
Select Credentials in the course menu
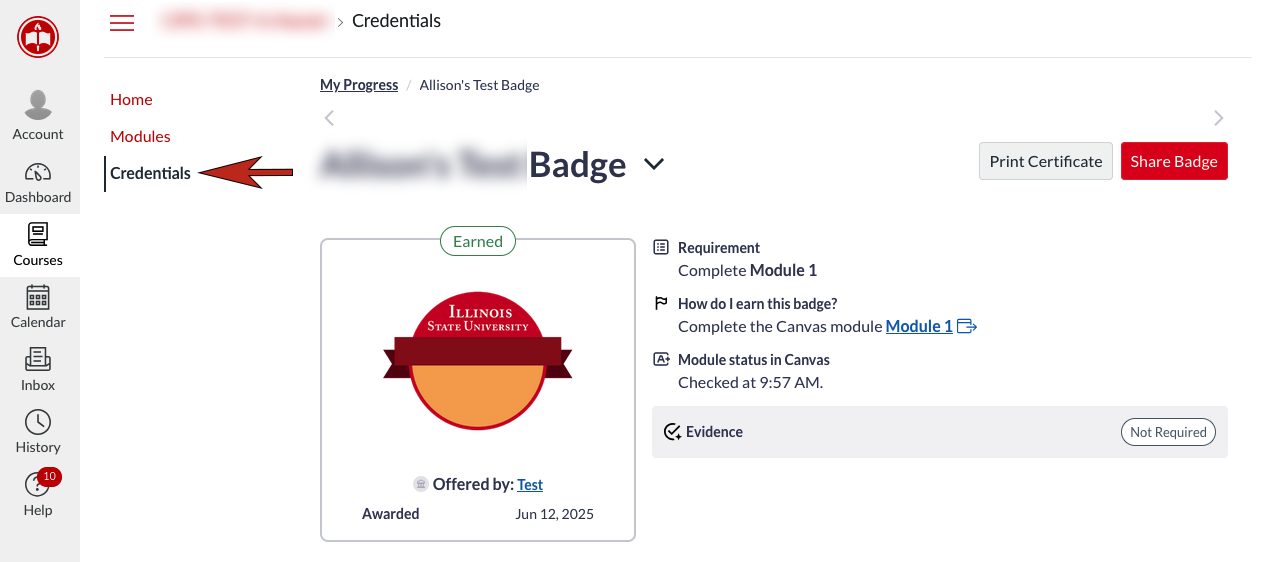point(150,173)
